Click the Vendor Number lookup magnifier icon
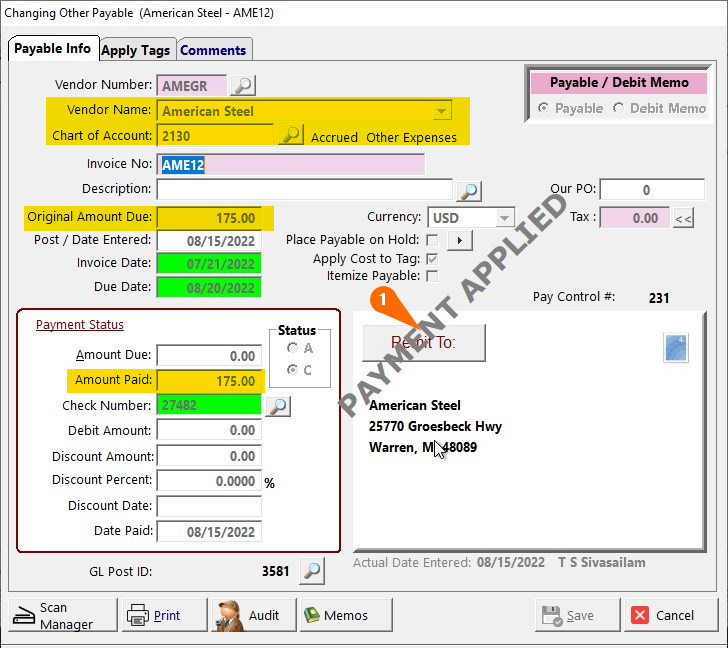 click(x=243, y=85)
